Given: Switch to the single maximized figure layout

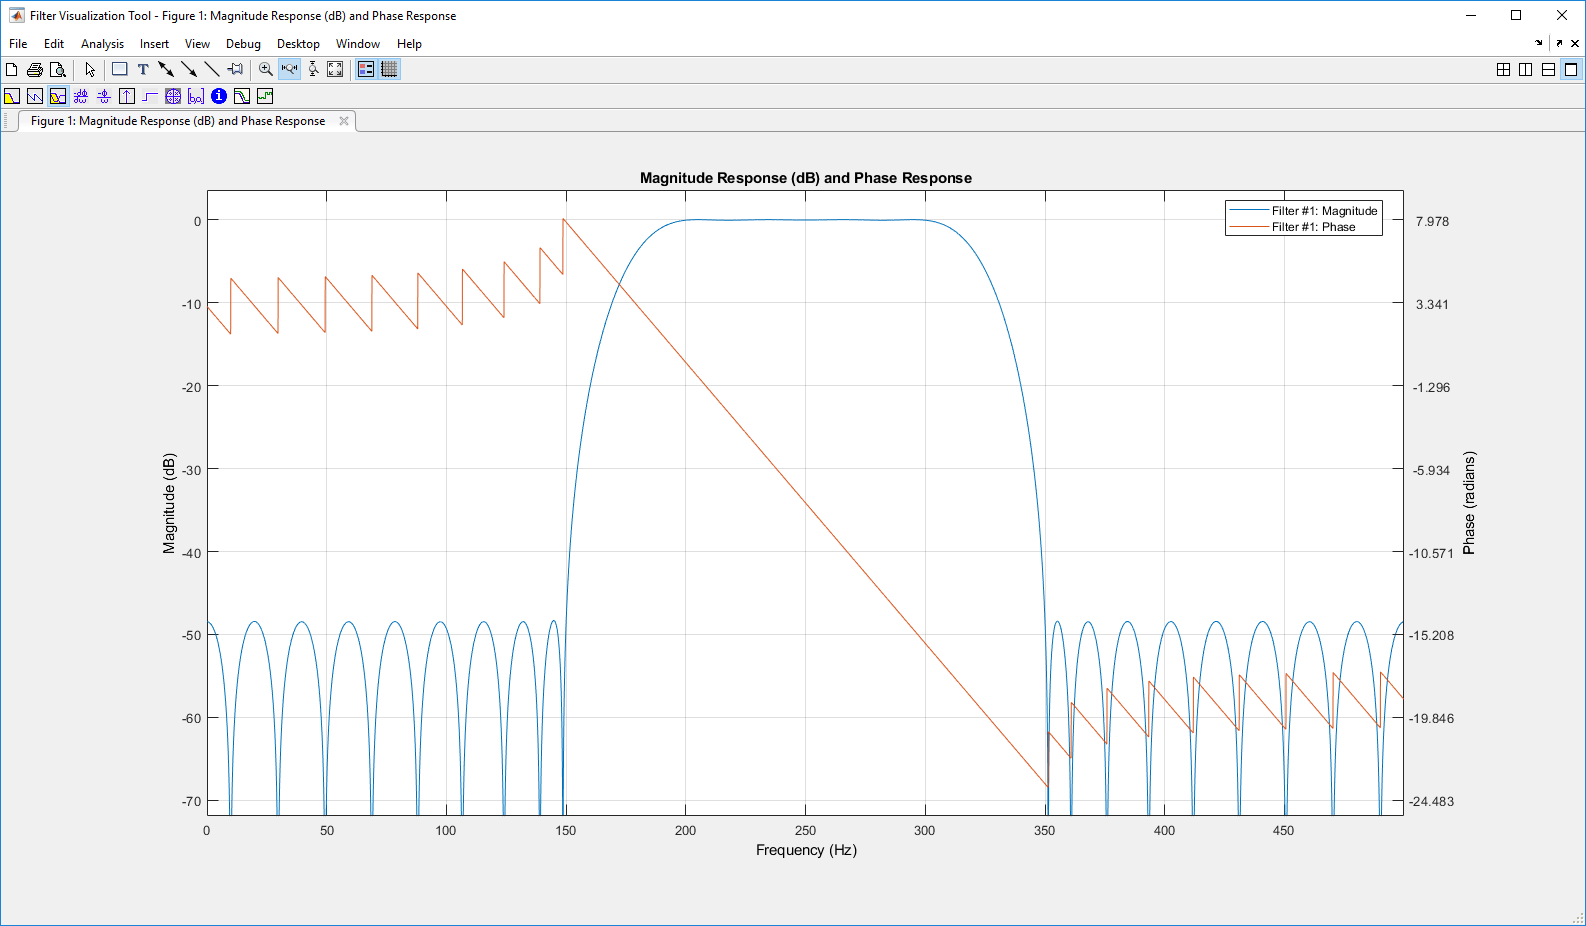Looking at the screenshot, I should point(1571,69).
